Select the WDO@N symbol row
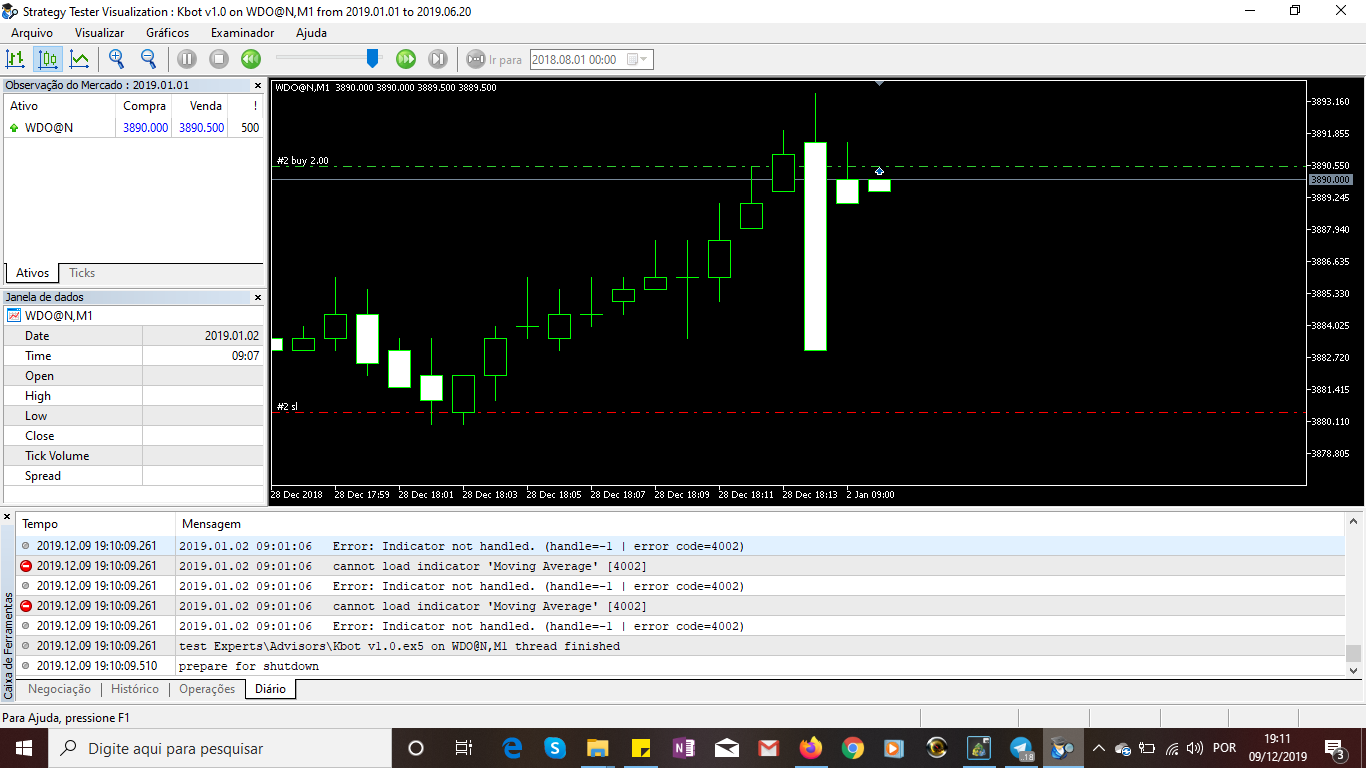 click(134, 128)
